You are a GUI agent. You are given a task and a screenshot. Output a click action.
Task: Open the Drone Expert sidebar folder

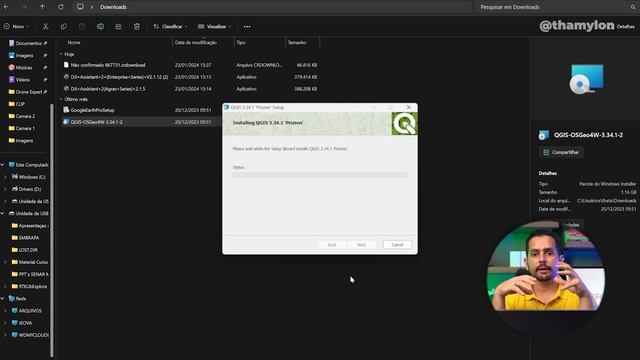[28, 92]
